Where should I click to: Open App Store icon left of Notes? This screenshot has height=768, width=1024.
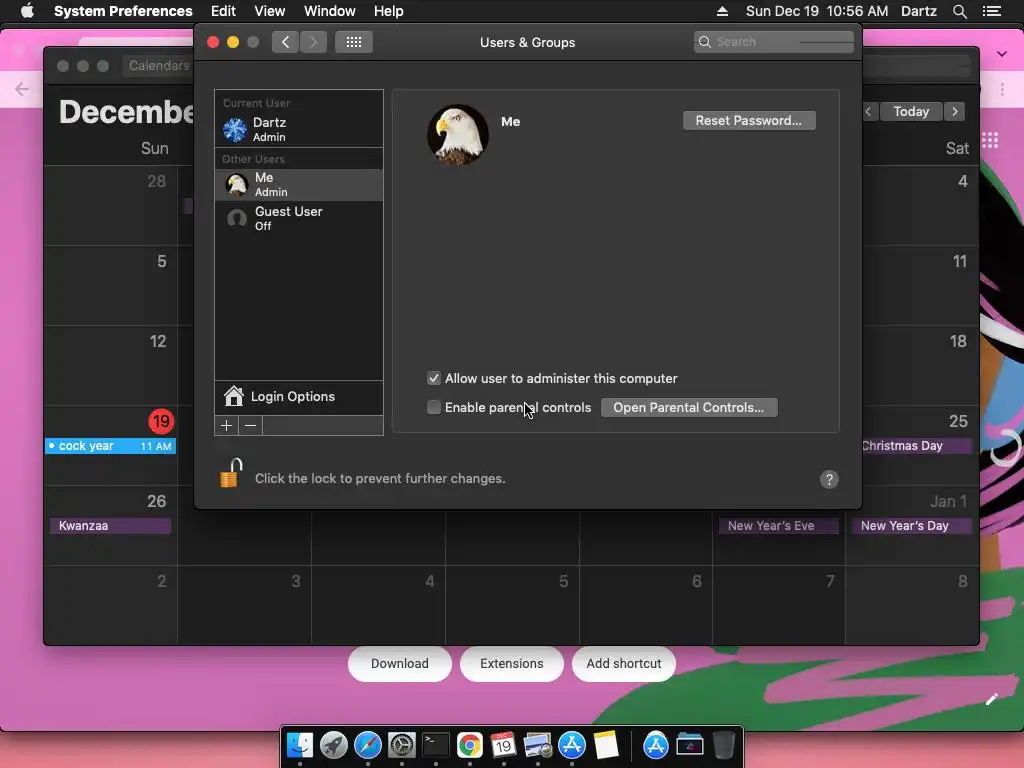571,745
